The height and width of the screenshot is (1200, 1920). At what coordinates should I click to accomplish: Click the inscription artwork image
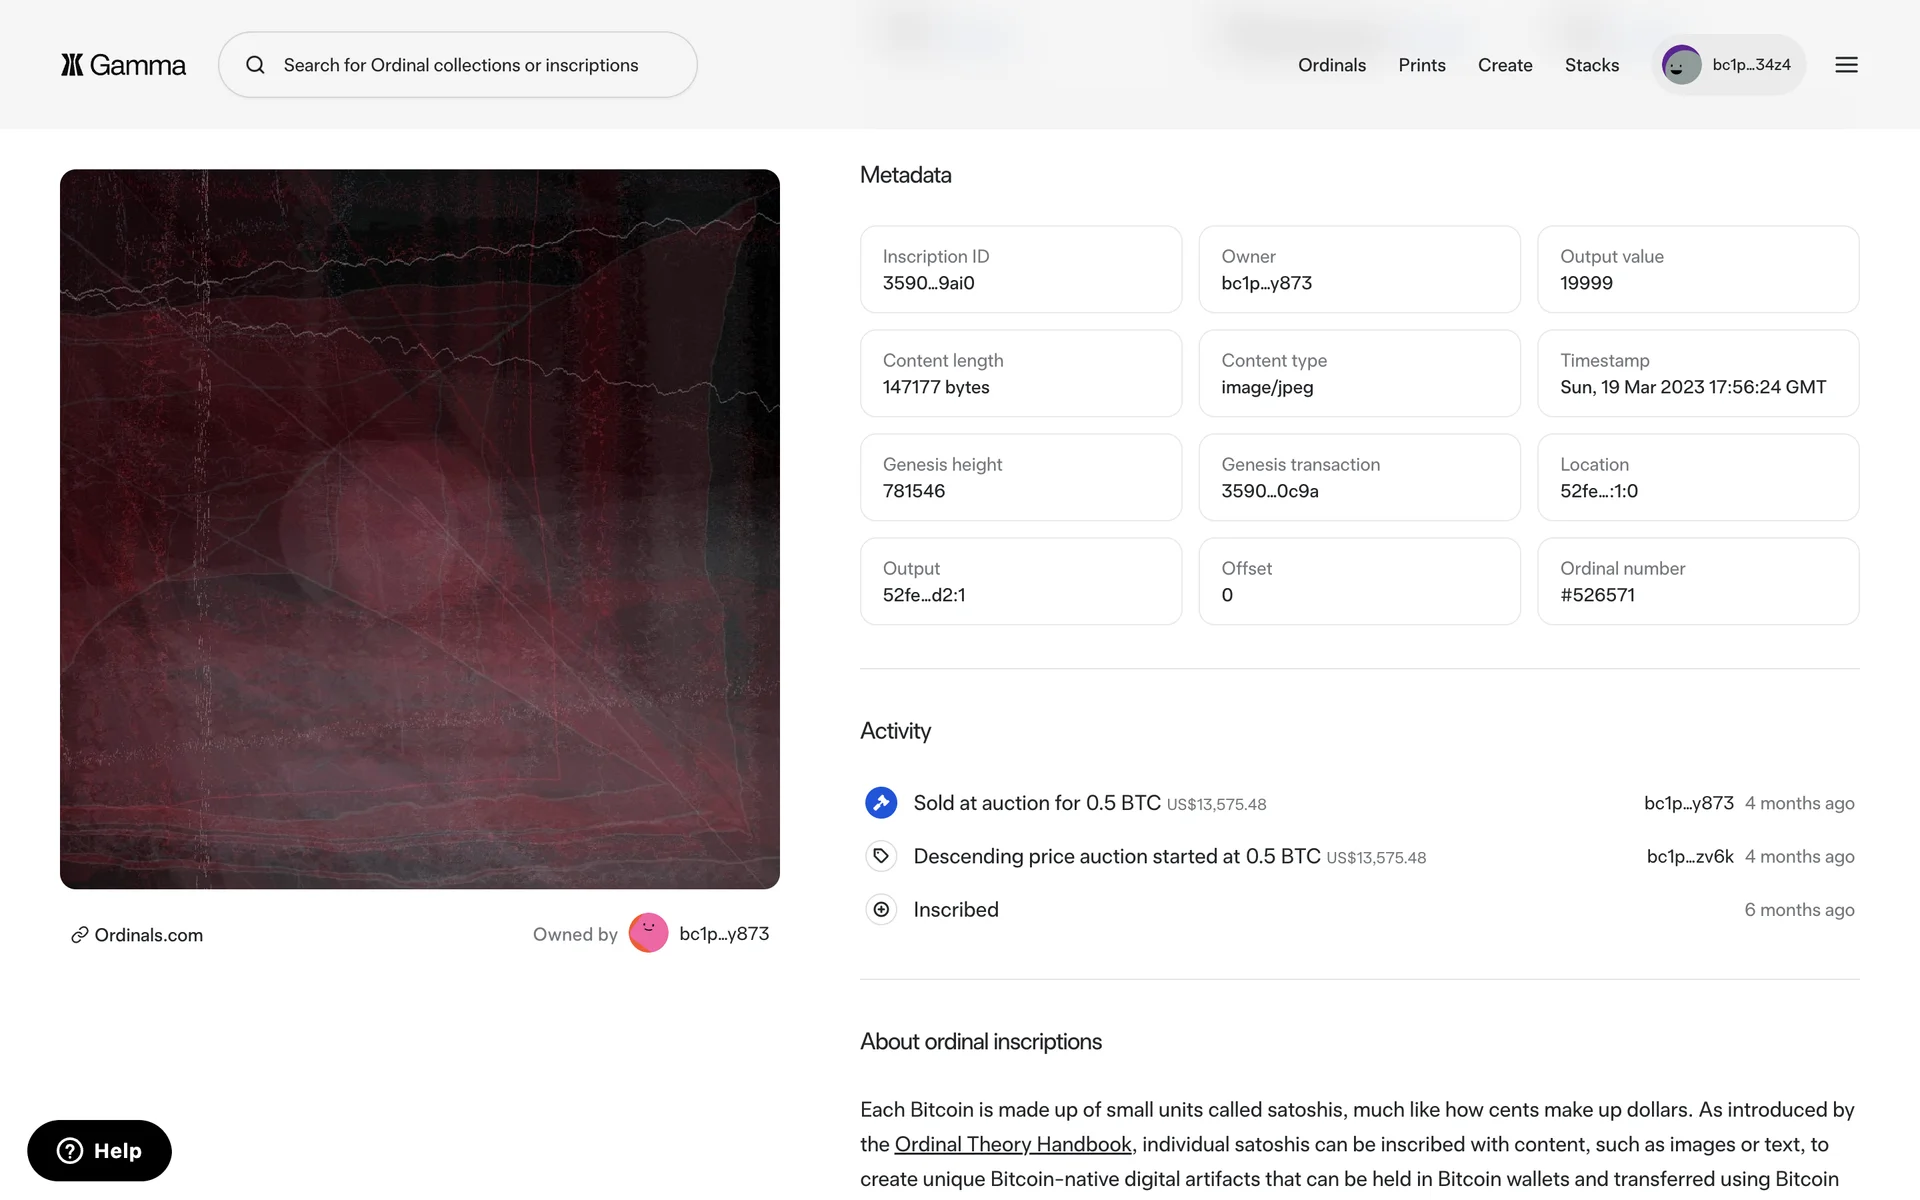tap(420, 529)
